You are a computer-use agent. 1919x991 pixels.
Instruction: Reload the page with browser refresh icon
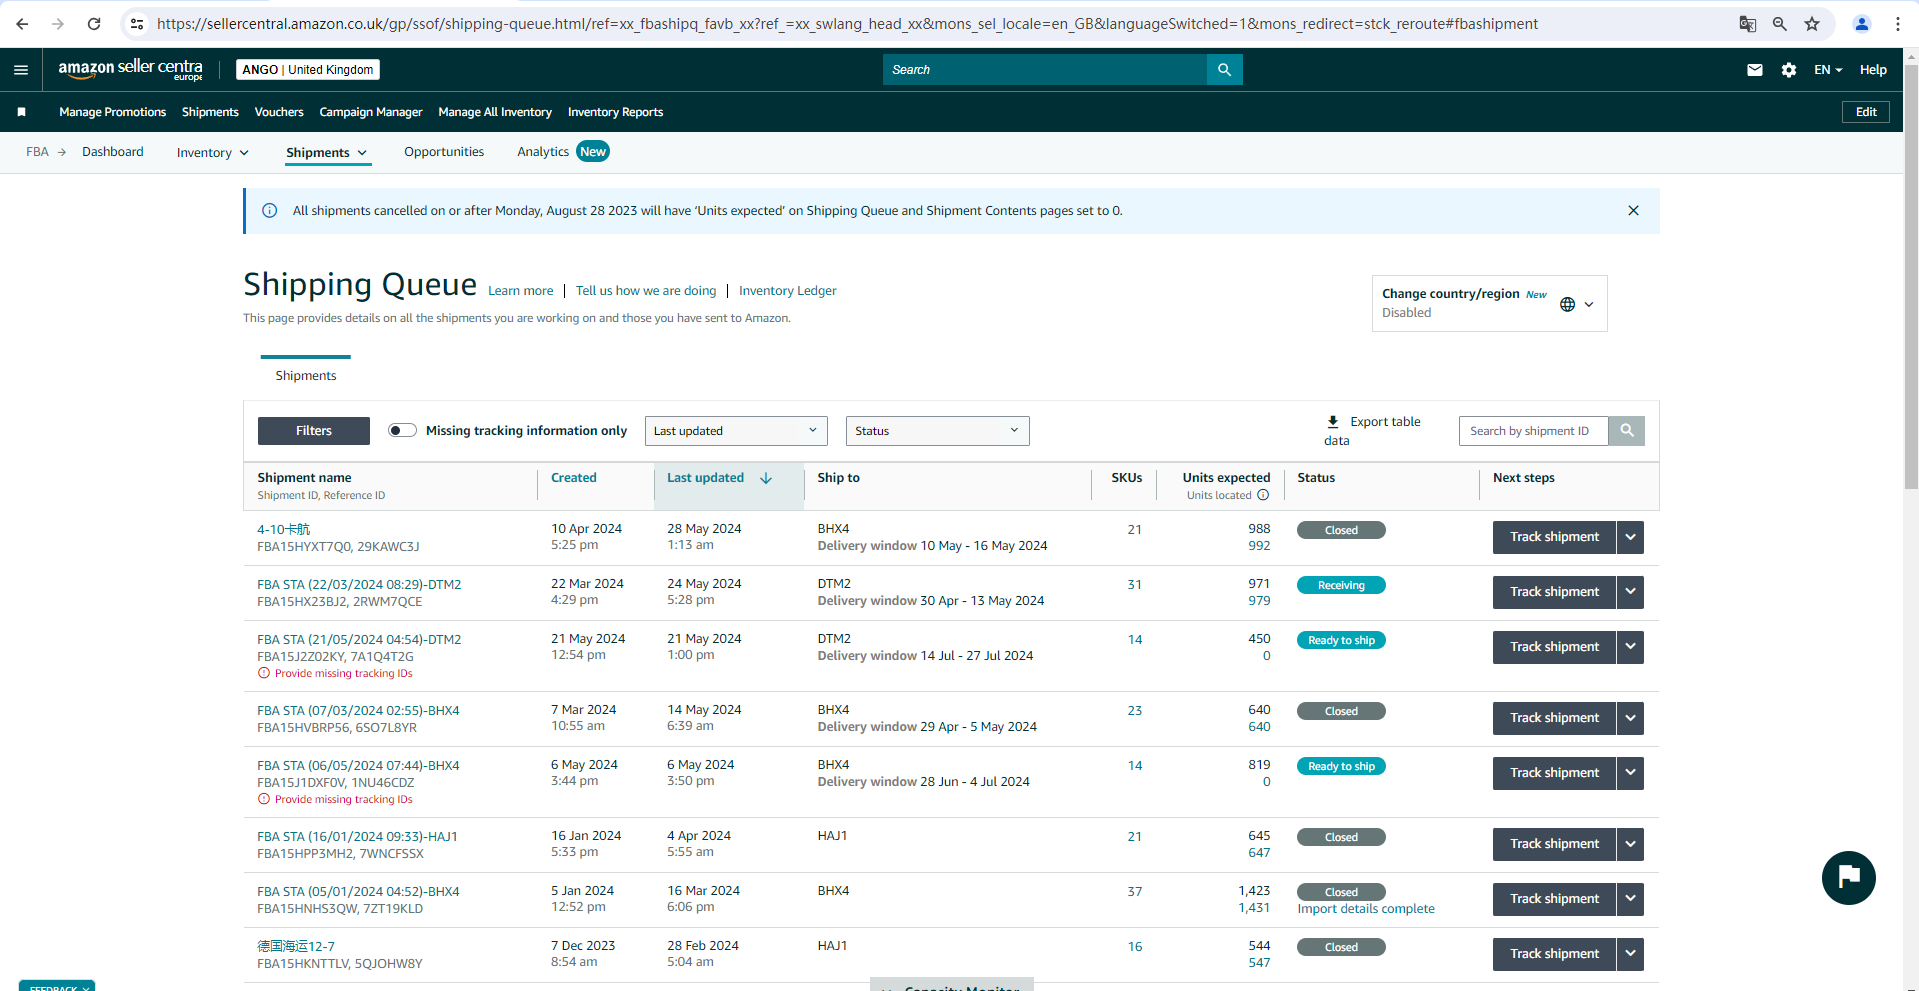pyautogui.click(x=94, y=24)
